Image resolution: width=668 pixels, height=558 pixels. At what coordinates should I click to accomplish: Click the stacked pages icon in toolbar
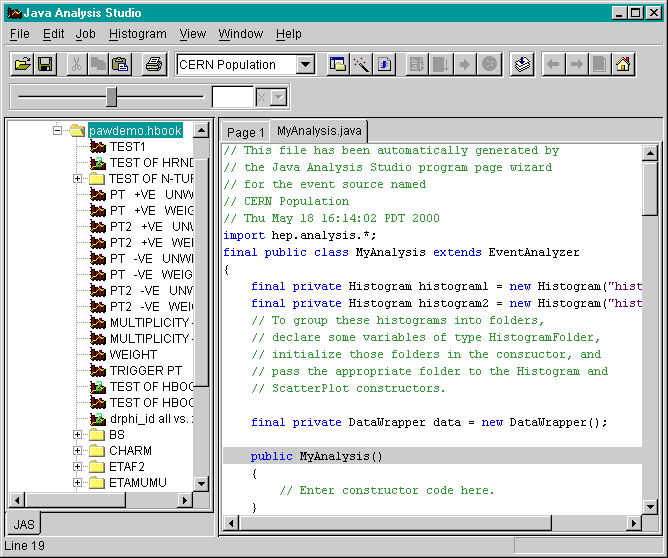522,65
